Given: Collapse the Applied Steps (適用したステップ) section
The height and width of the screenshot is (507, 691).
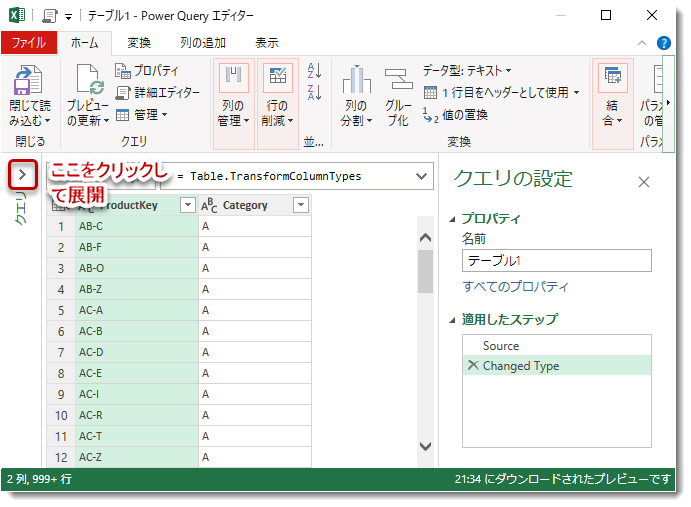Looking at the screenshot, I should point(452,320).
